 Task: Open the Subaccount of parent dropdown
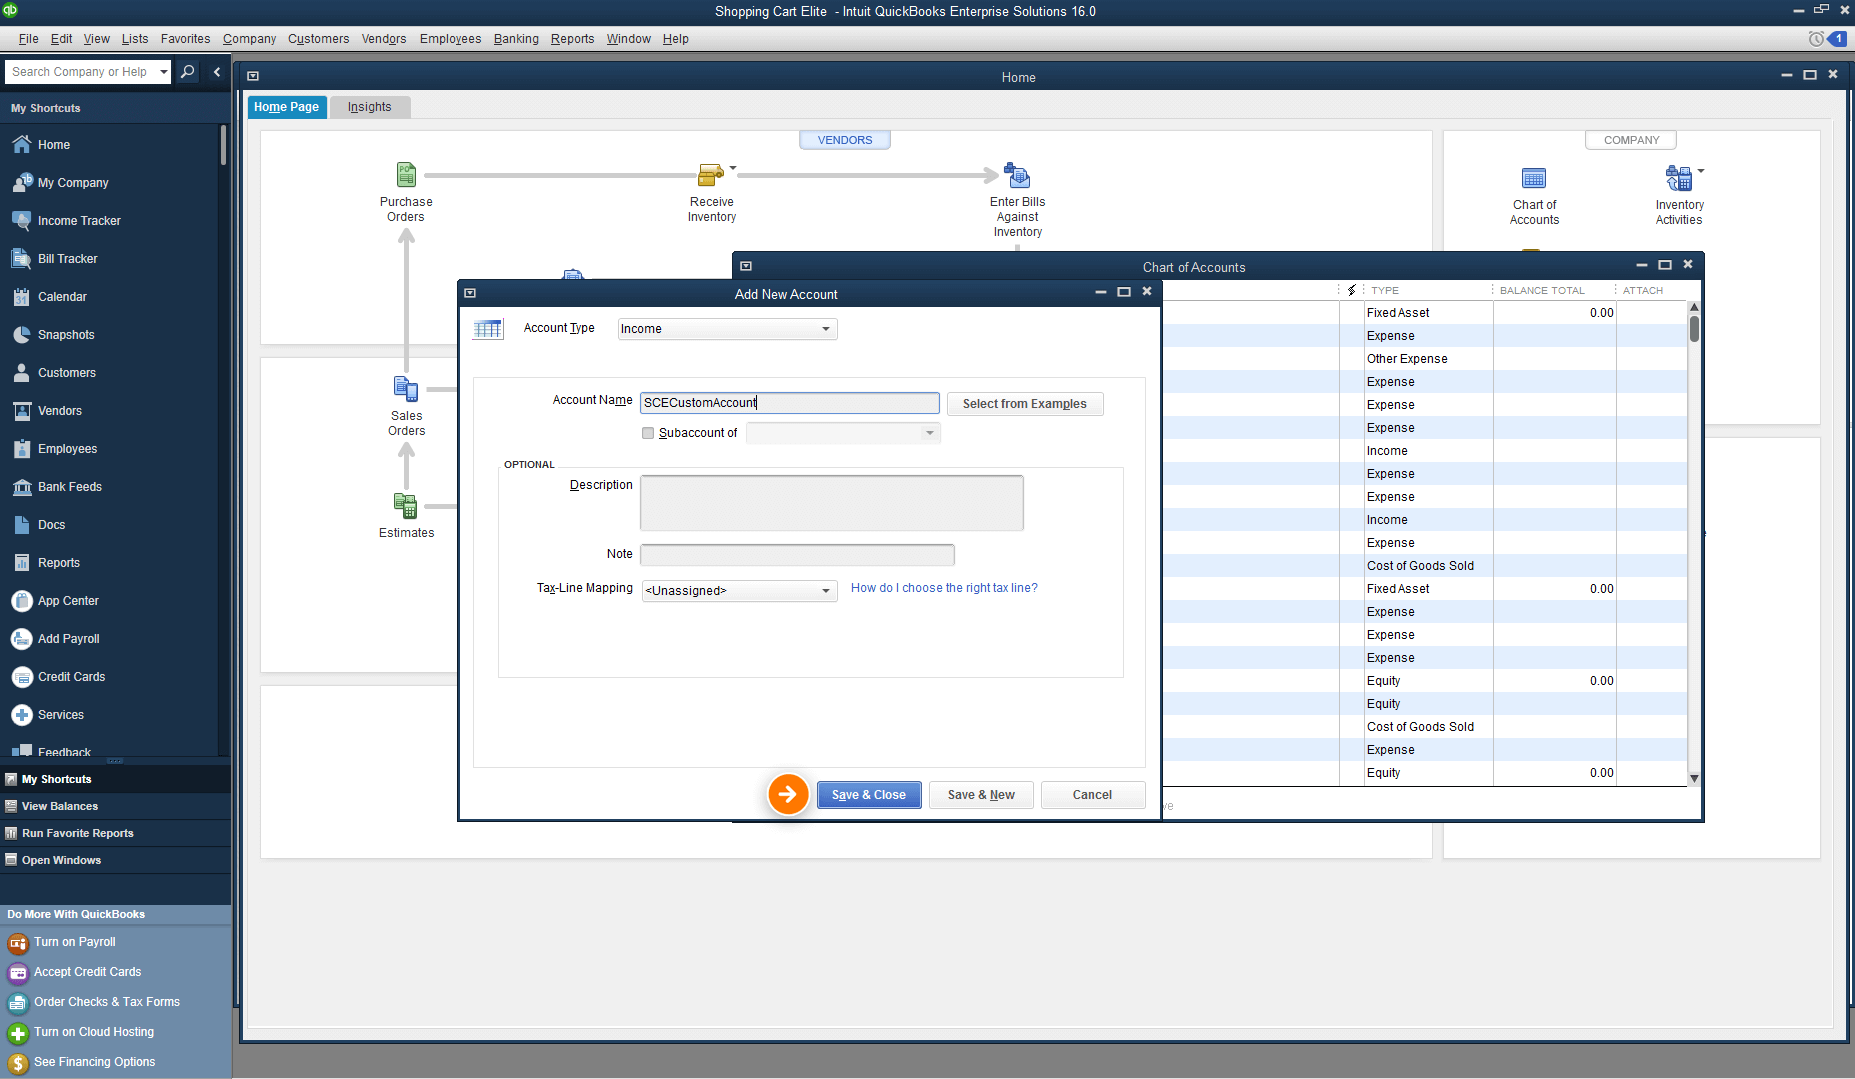coord(843,433)
